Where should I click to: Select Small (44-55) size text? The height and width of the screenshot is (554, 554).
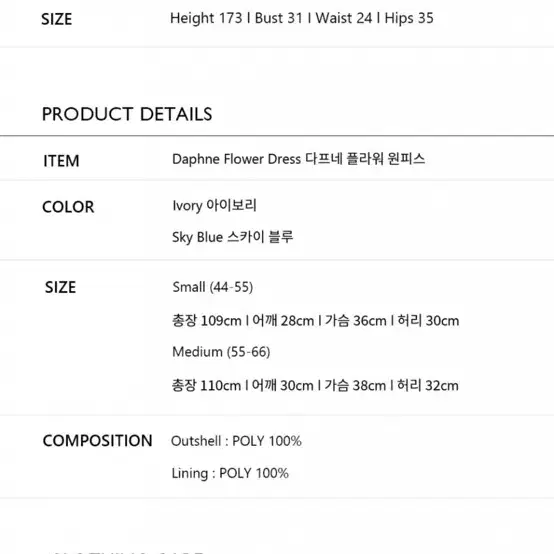coord(213,287)
